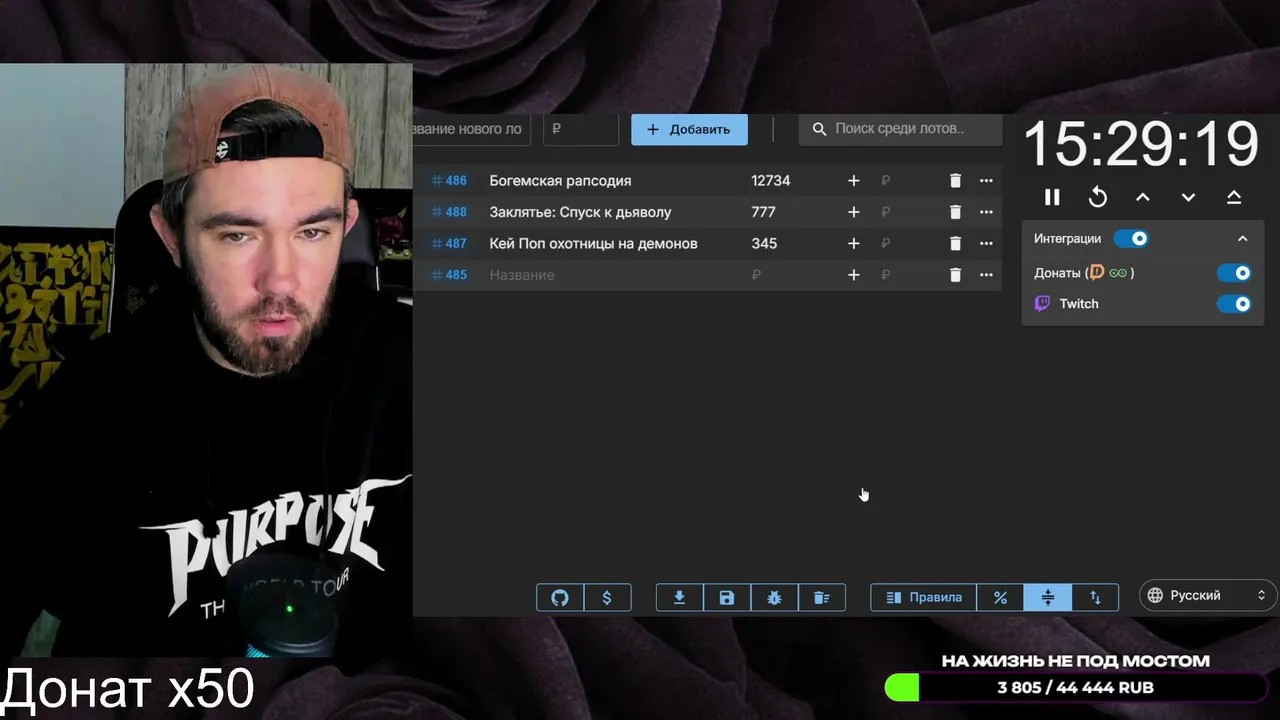Viewport: 1280px width, 720px height.
Task: Add amount to Заклятье: Спуск к дьяволу
Action: (x=853, y=212)
